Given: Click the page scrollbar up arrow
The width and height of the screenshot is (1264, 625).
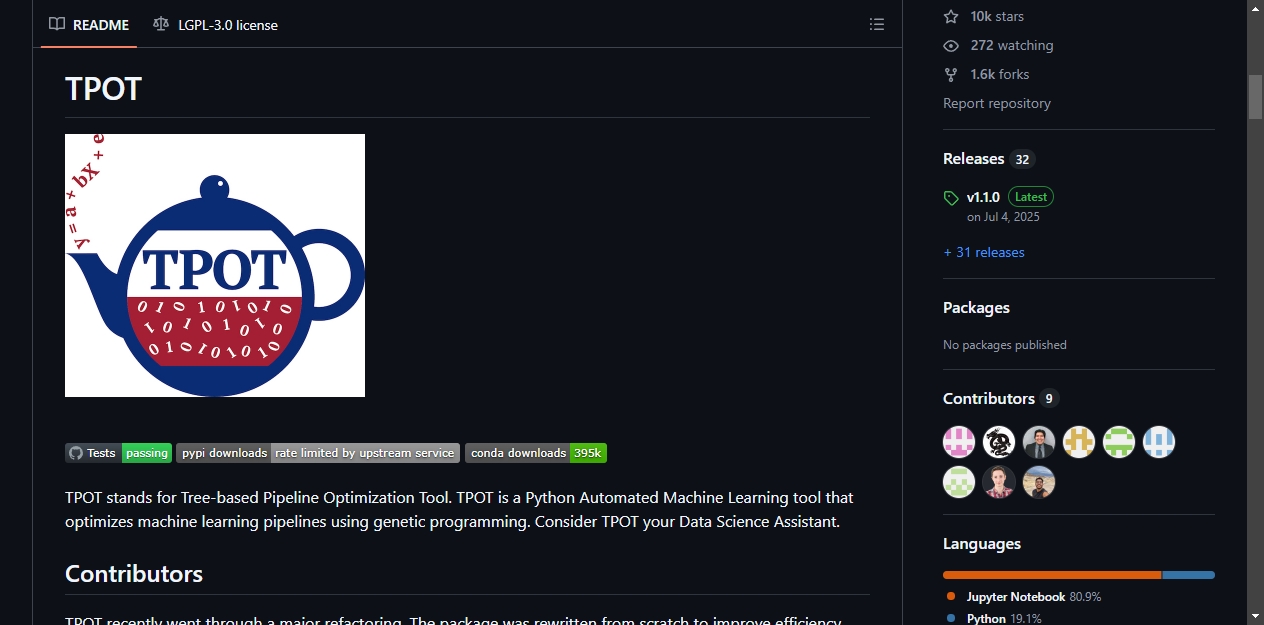Looking at the screenshot, I should pyautogui.click(x=1255, y=9).
